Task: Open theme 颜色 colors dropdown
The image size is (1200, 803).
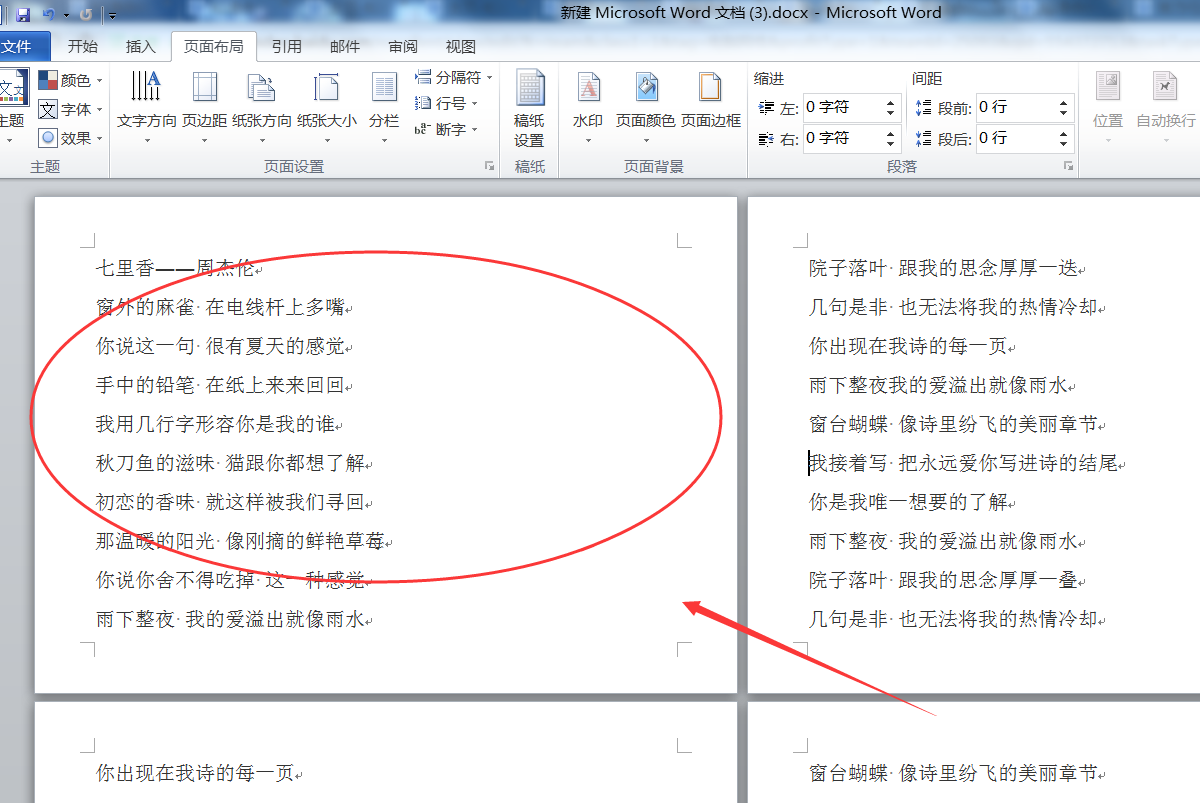Action: (x=70, y=80)
